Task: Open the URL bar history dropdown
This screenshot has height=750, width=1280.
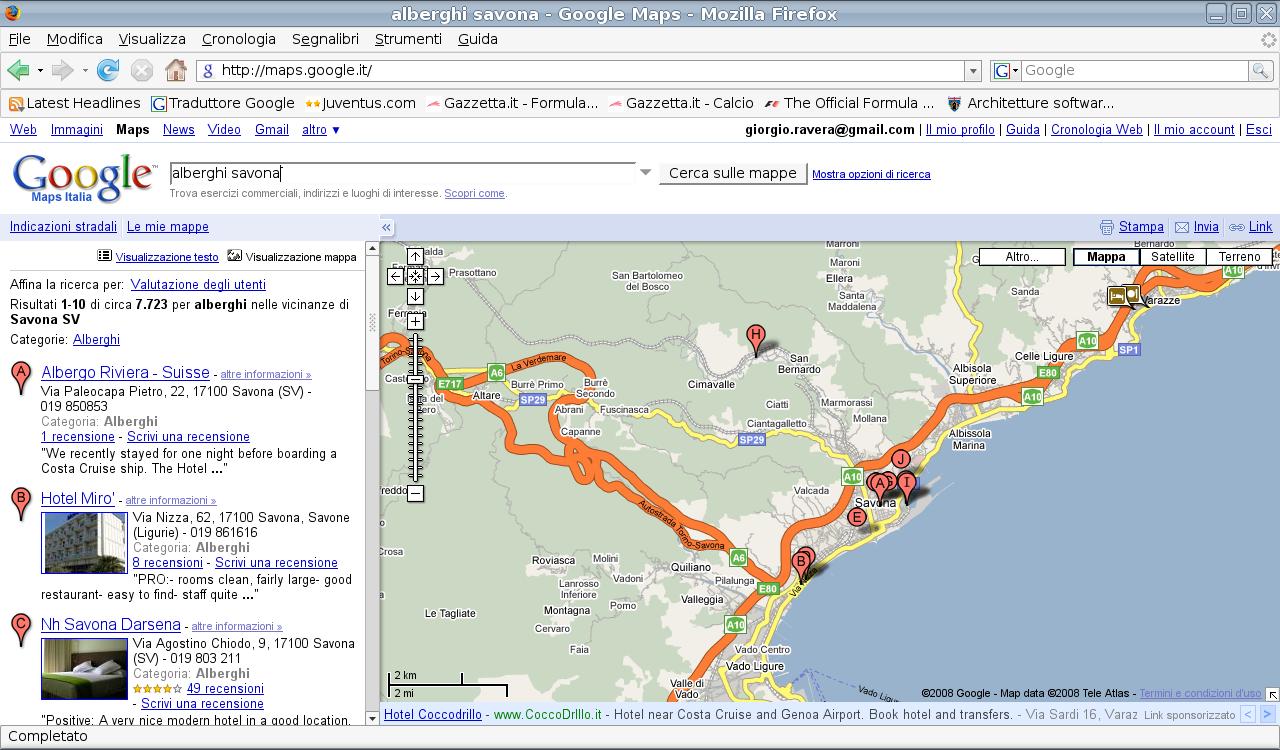Action: 972,70
